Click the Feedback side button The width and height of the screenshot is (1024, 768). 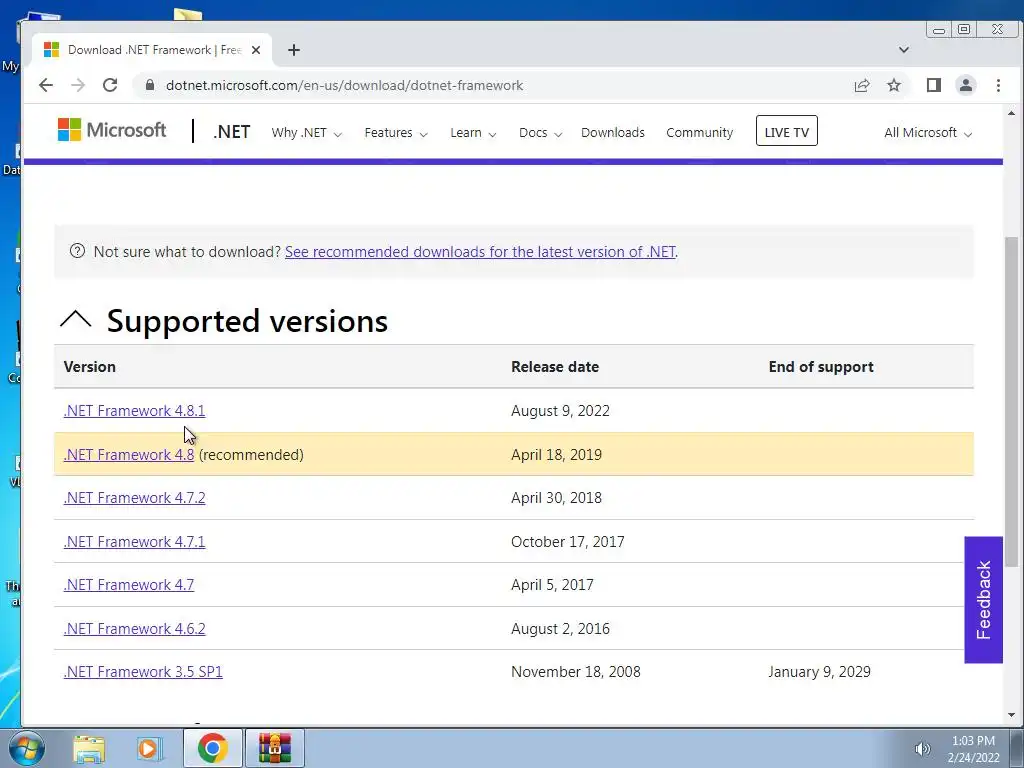pos(983,600)
